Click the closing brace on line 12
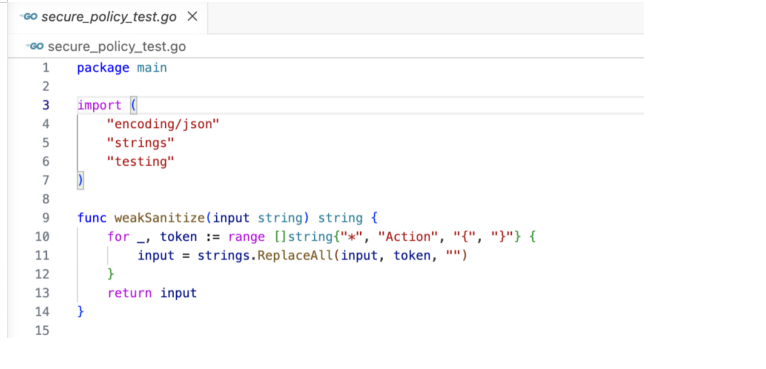Screen dimensions: 766x369 tap(111, 275)
